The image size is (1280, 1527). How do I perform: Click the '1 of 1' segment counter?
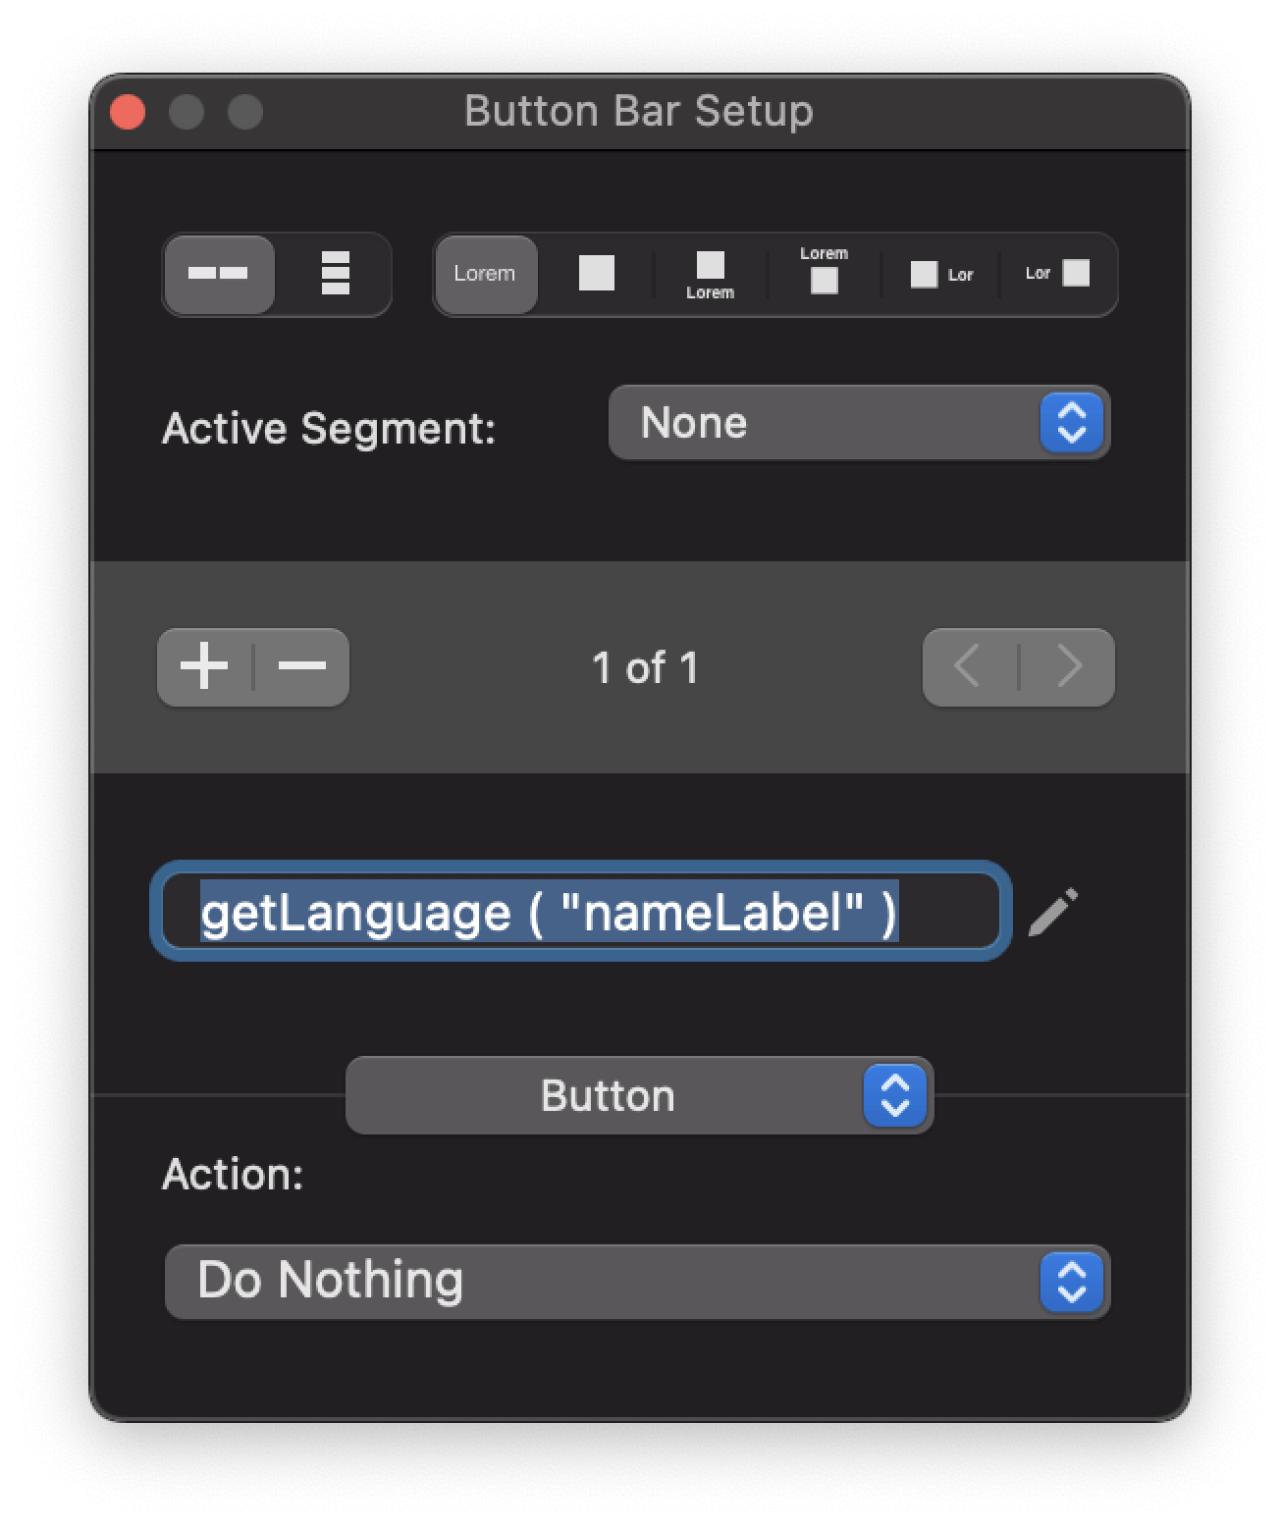(645, 668)
